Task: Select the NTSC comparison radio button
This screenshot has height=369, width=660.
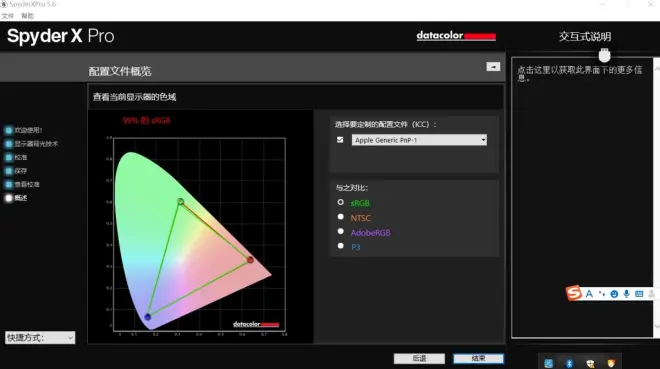Action: pyautogui.click(x=341, y=217)
